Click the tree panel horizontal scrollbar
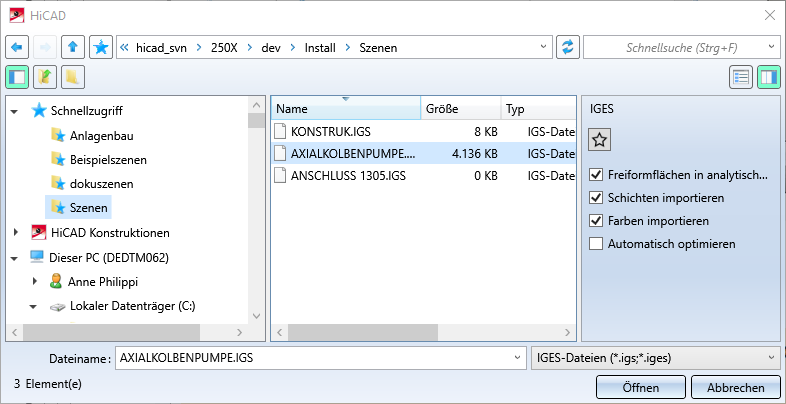The width and height of the screenshot is (786, 404). click(111, 332)
